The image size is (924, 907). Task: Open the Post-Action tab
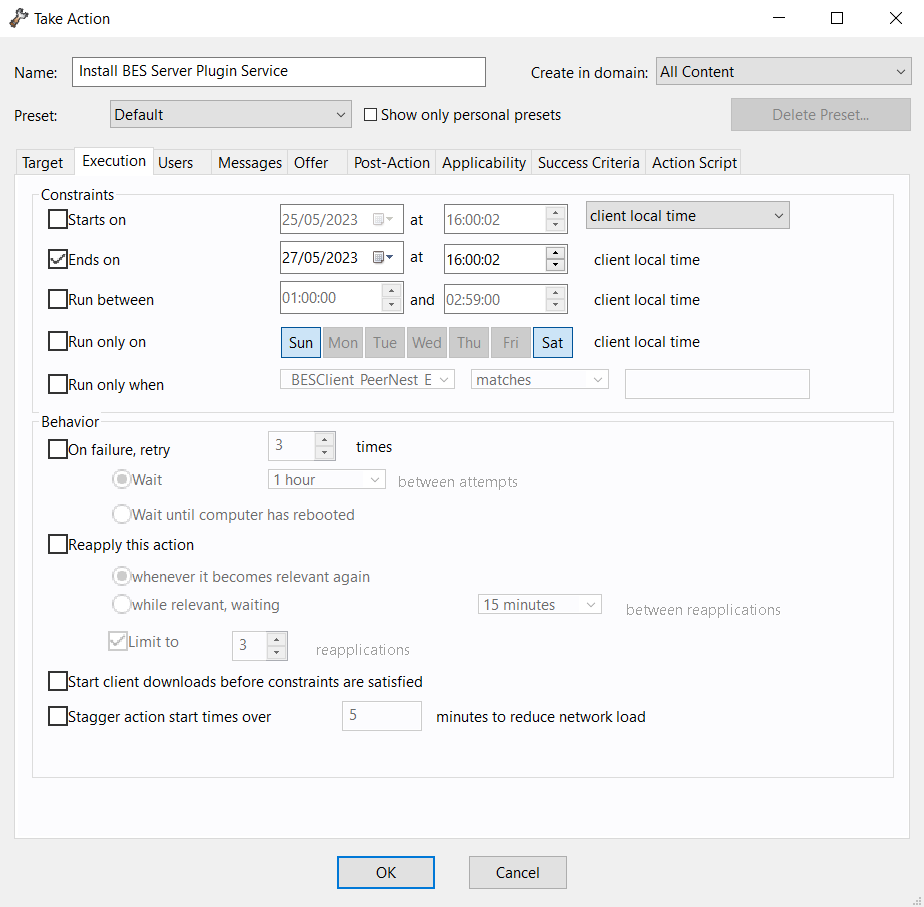[391, 161]
